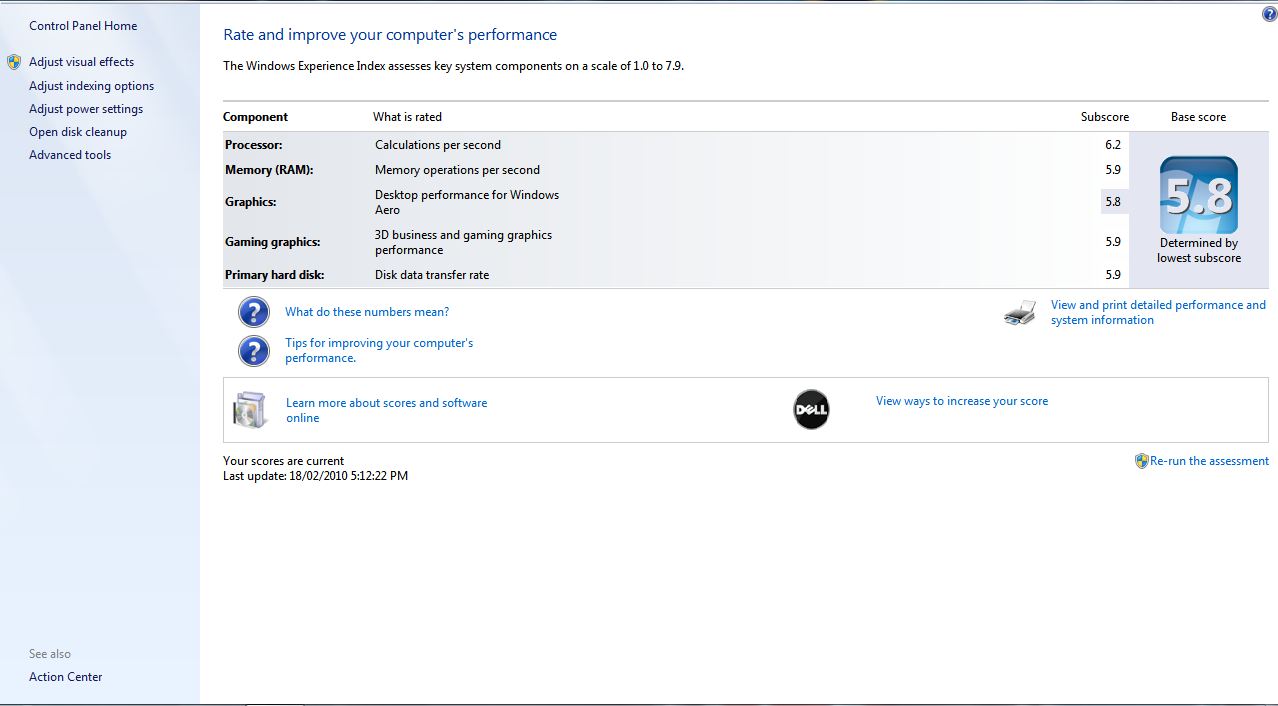The image size is (1278, 706).
Task: Select the Graphics row label
Action: pos(250,202)
